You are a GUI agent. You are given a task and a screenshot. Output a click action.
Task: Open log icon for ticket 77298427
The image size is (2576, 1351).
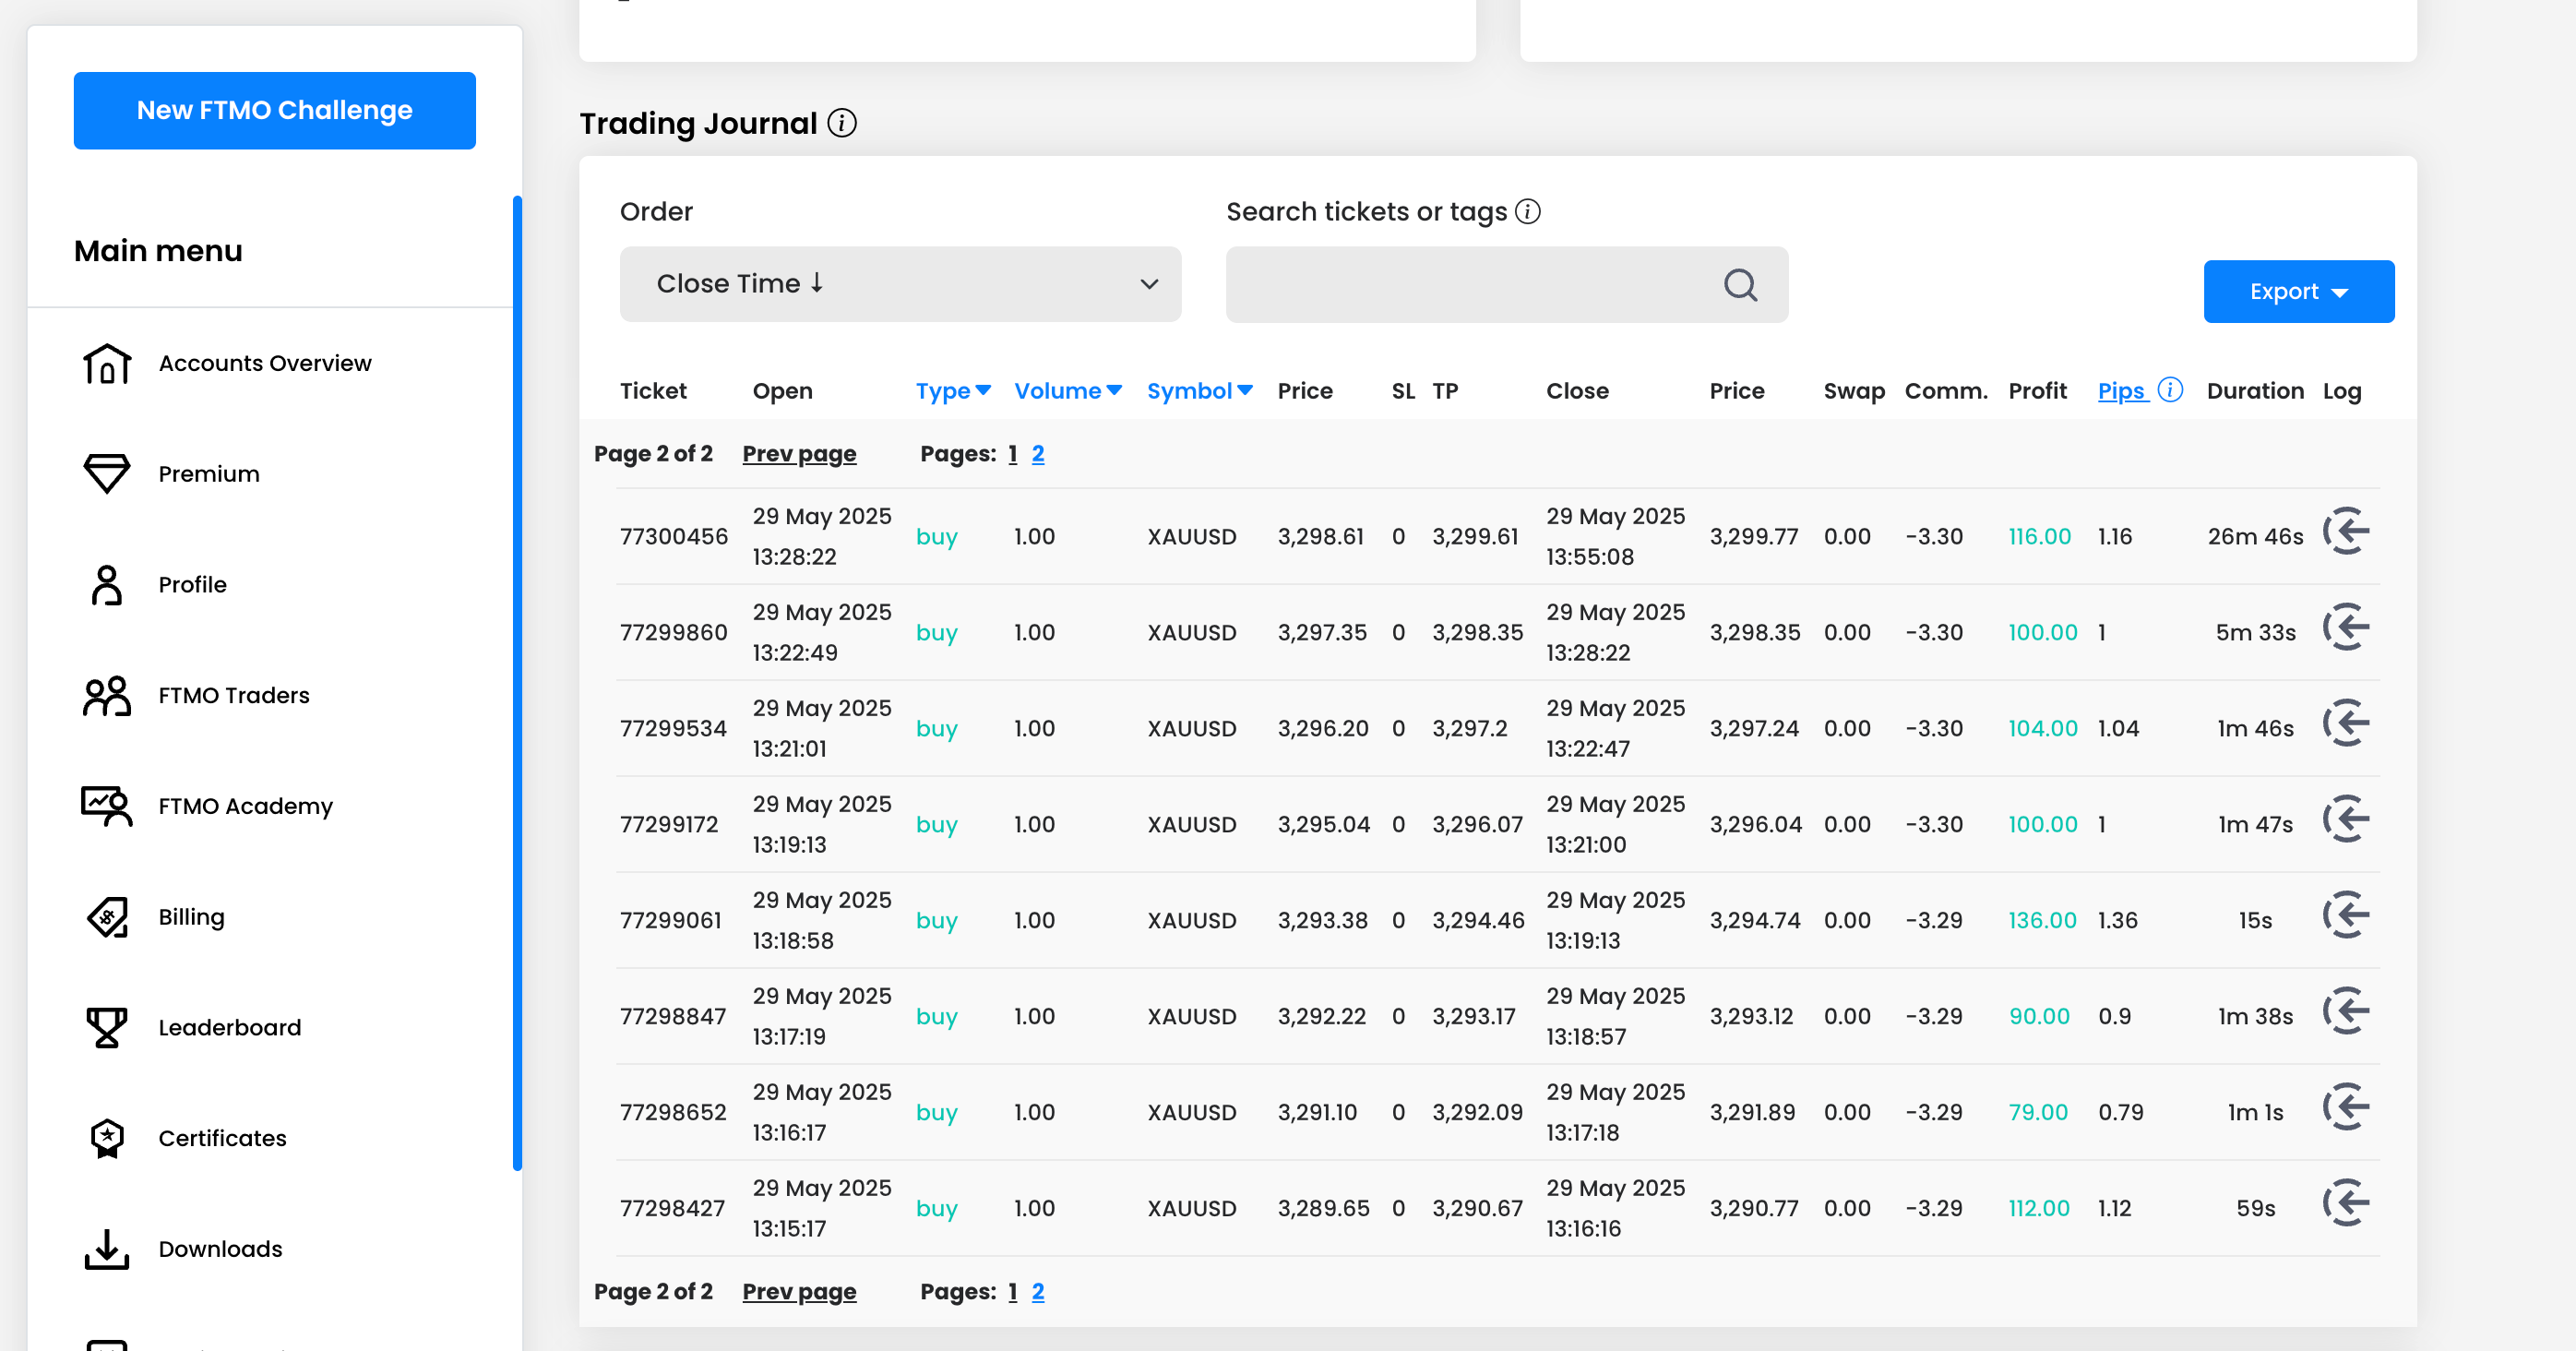click(x=2345, y=1203)
